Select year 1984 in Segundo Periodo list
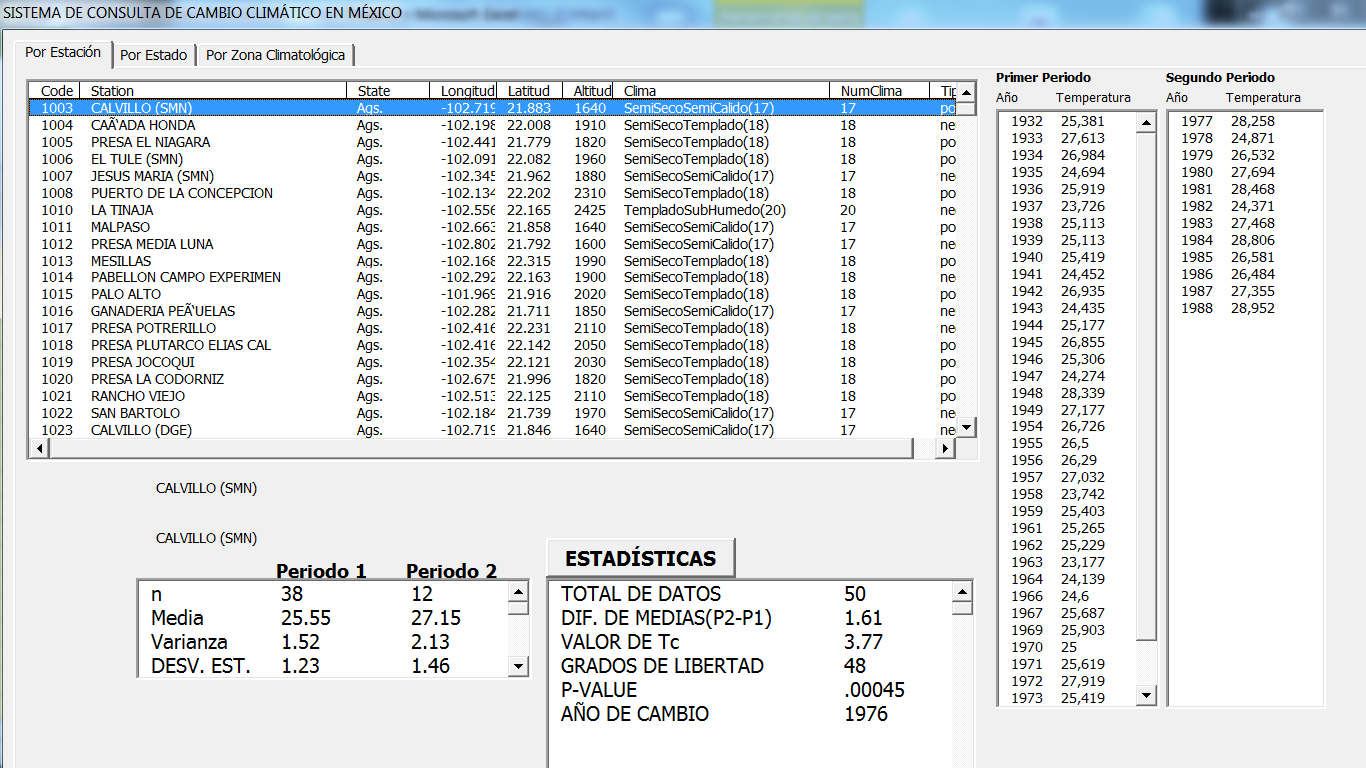Viewport: 1366px width, 768px height. click(1197, 240)
